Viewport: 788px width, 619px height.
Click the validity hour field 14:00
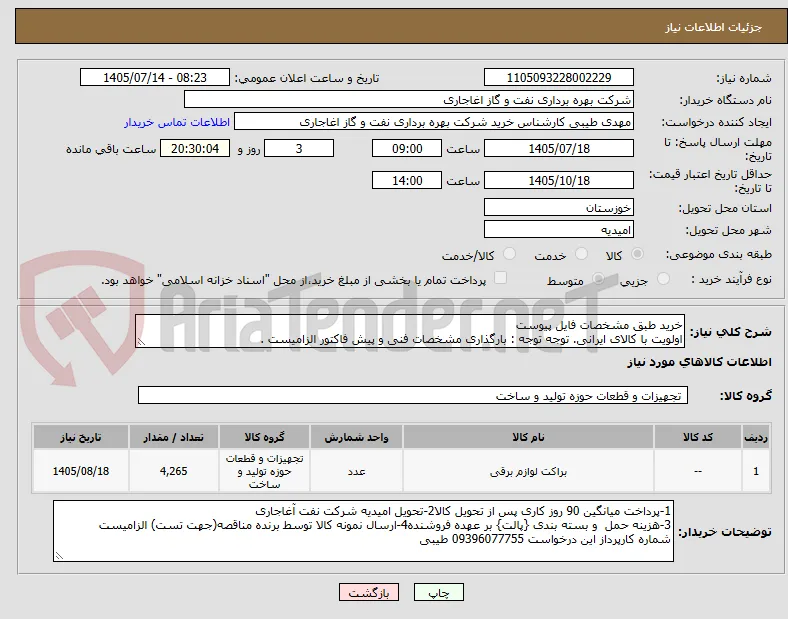(x=407, y=180)
